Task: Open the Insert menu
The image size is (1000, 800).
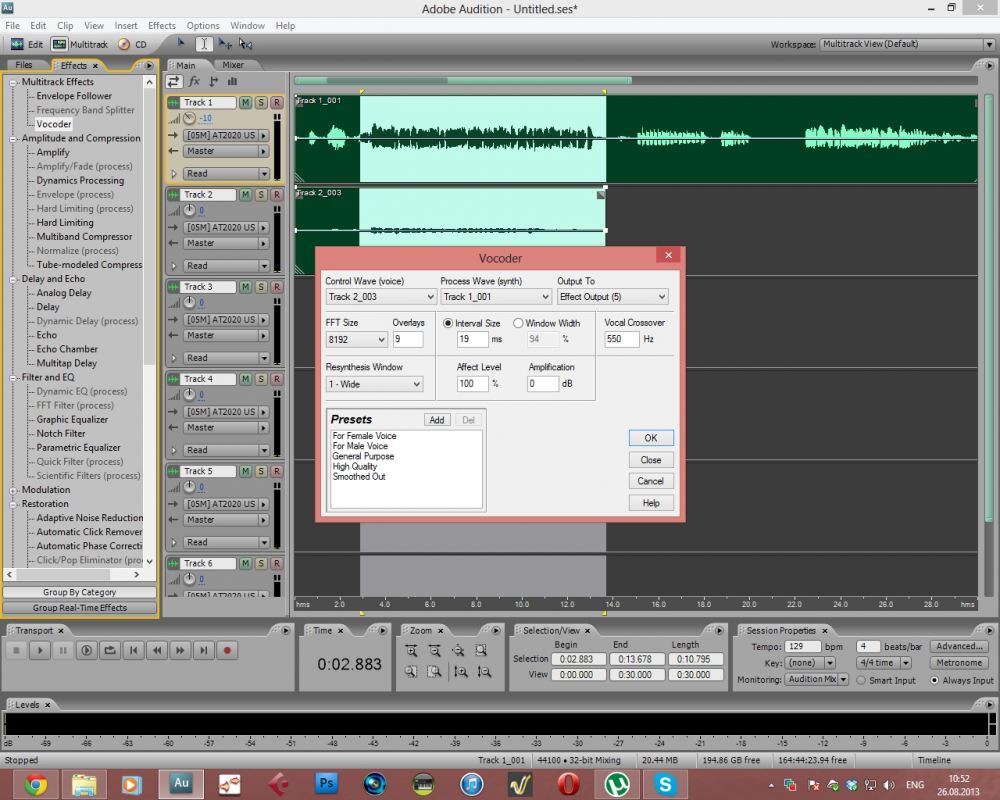Action: pyautogui.click(x=126, y=26)
